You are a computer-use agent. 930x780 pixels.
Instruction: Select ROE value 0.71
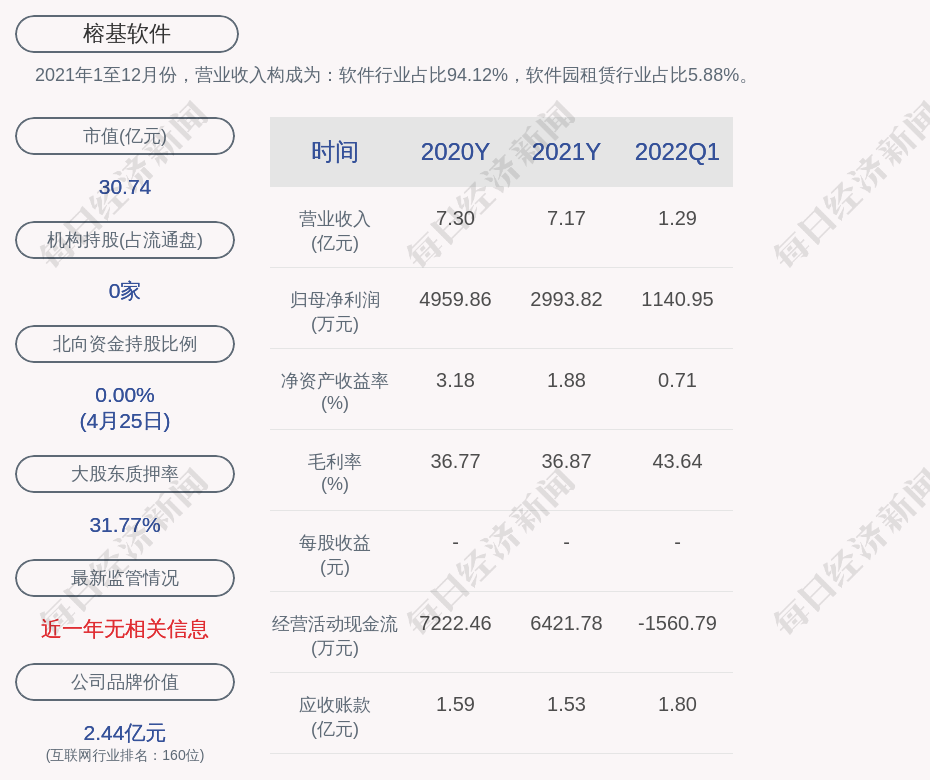pos(677,380)
